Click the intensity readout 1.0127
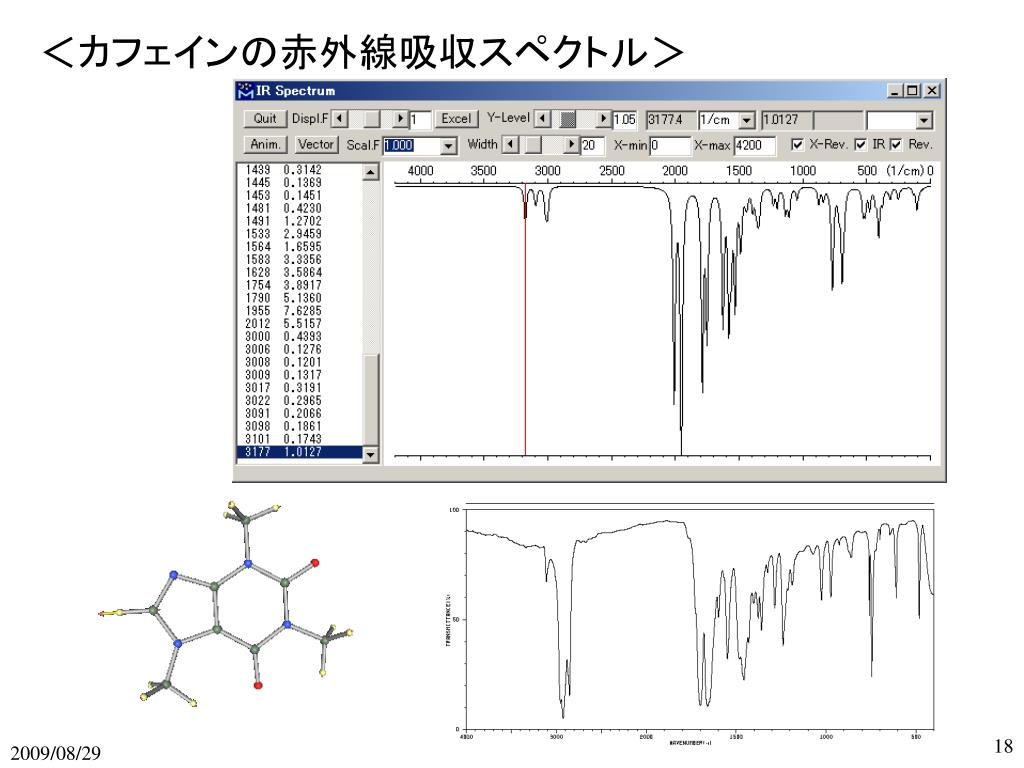The height and width of the screenshot is (768, 1024). pos(786,120)
